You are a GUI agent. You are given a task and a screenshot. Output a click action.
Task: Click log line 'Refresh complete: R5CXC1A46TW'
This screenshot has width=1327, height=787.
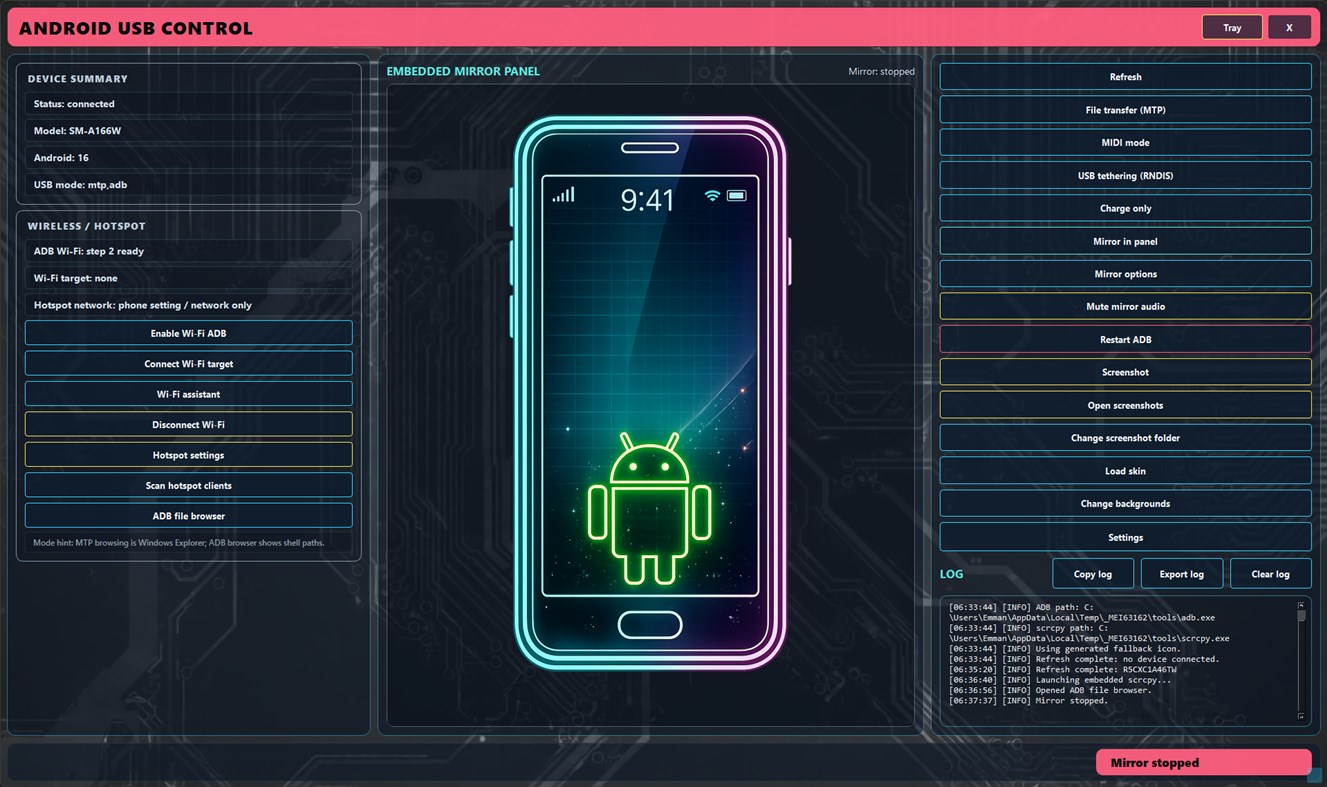(x=1063, y=669)
